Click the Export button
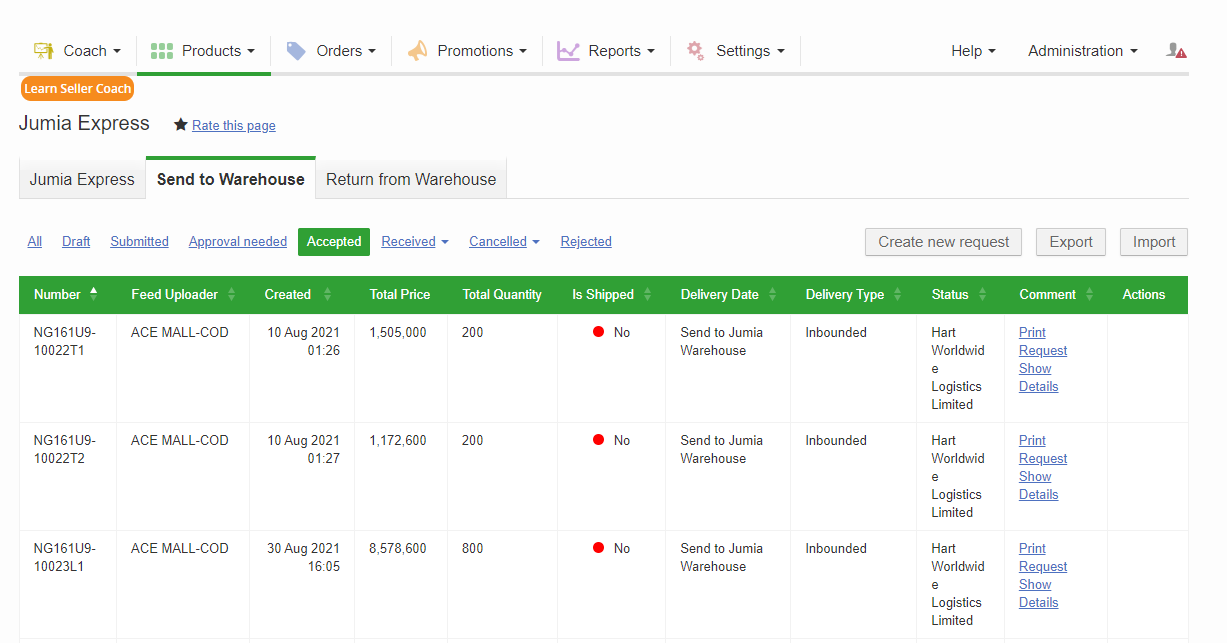Viewport: 1227px width, 643px height. point(1071,241)
